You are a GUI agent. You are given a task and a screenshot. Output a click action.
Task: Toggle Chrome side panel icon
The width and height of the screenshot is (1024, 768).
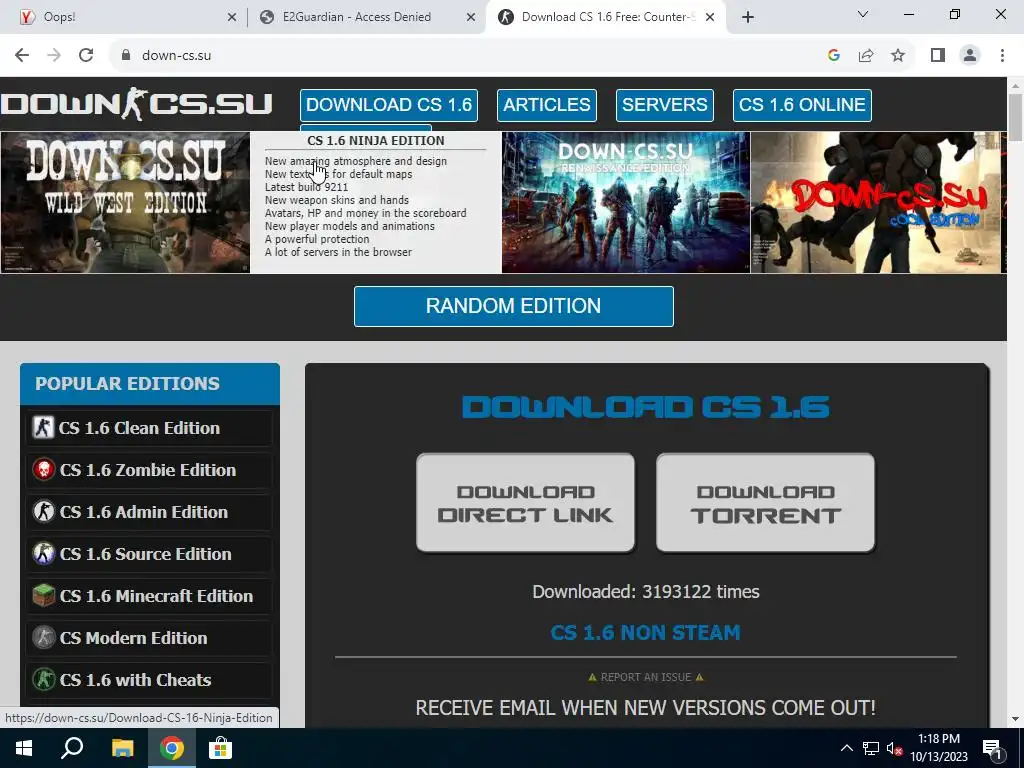pyautogui.click(x=938, y=56)
